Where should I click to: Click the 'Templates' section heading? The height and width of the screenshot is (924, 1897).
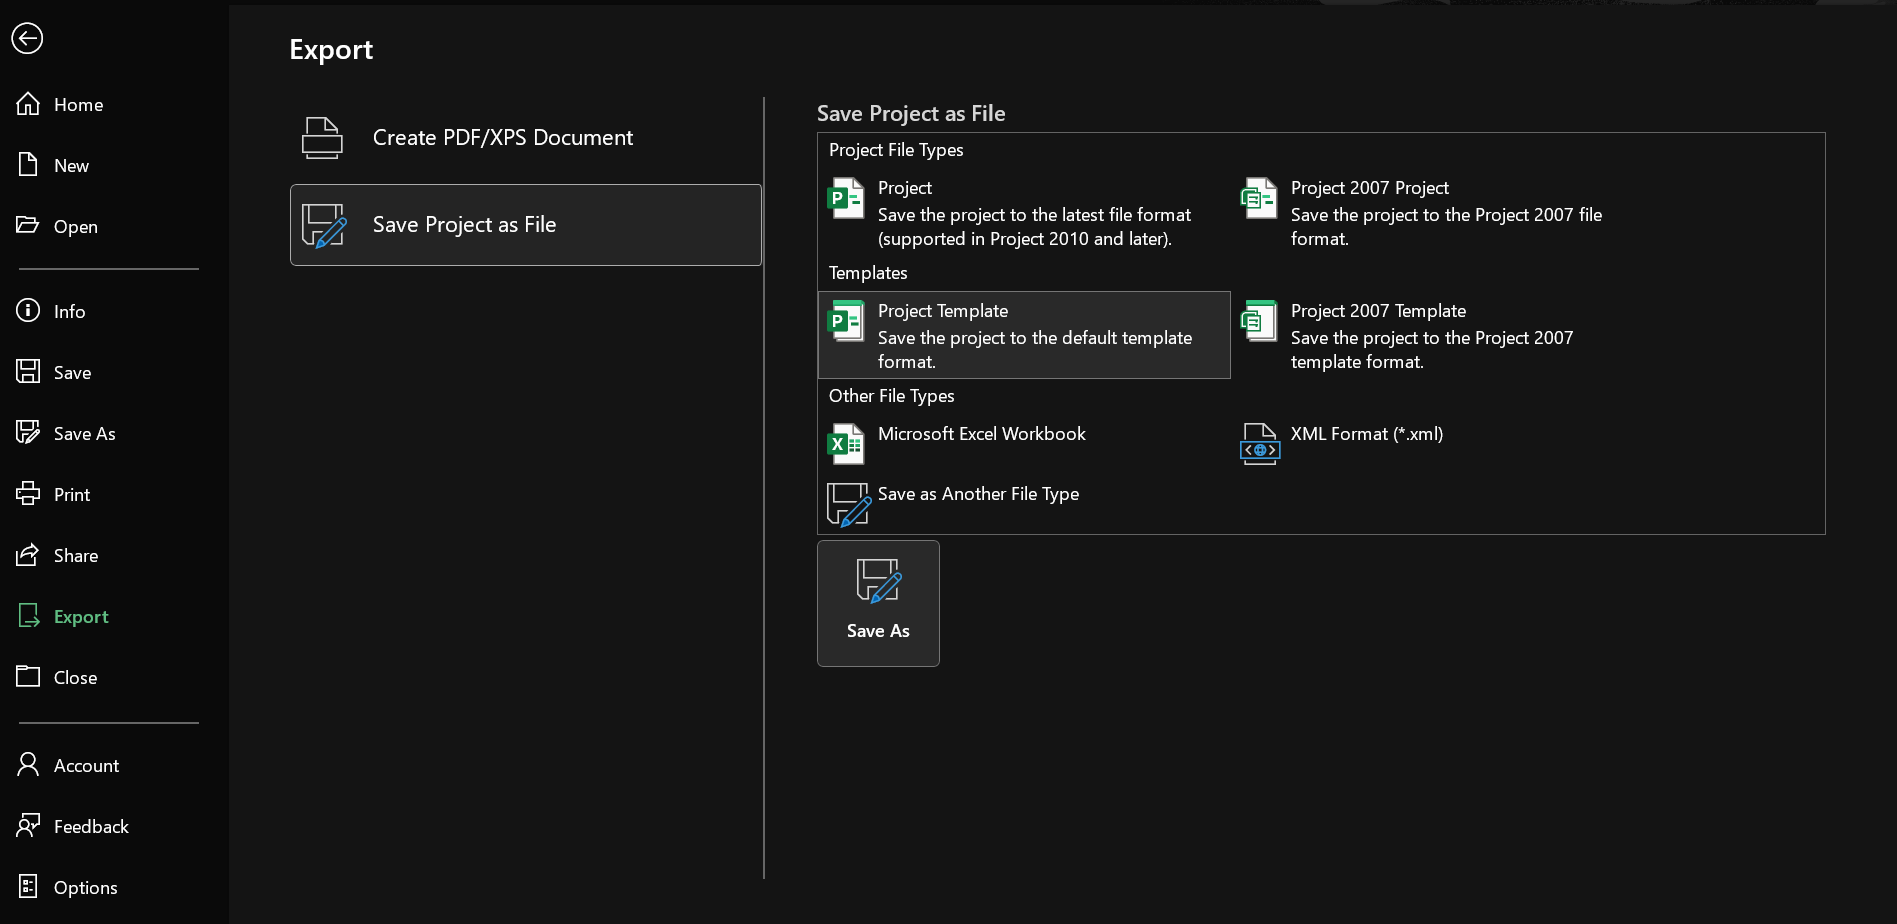tap(868, 273)
